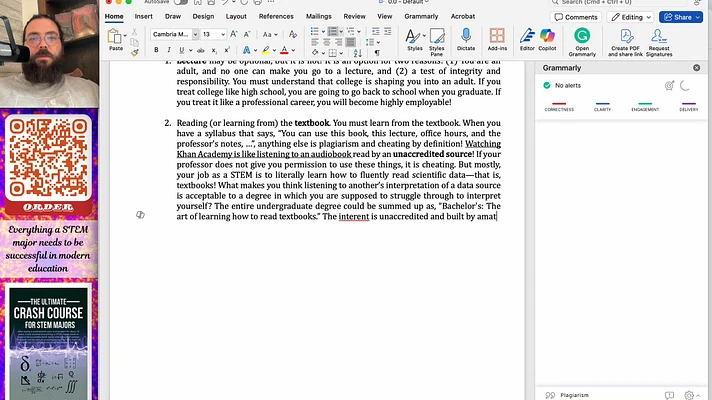Viewport: 712px width, 400px height.
Task: Click the Paste clipboard icon
Action: 115,36
